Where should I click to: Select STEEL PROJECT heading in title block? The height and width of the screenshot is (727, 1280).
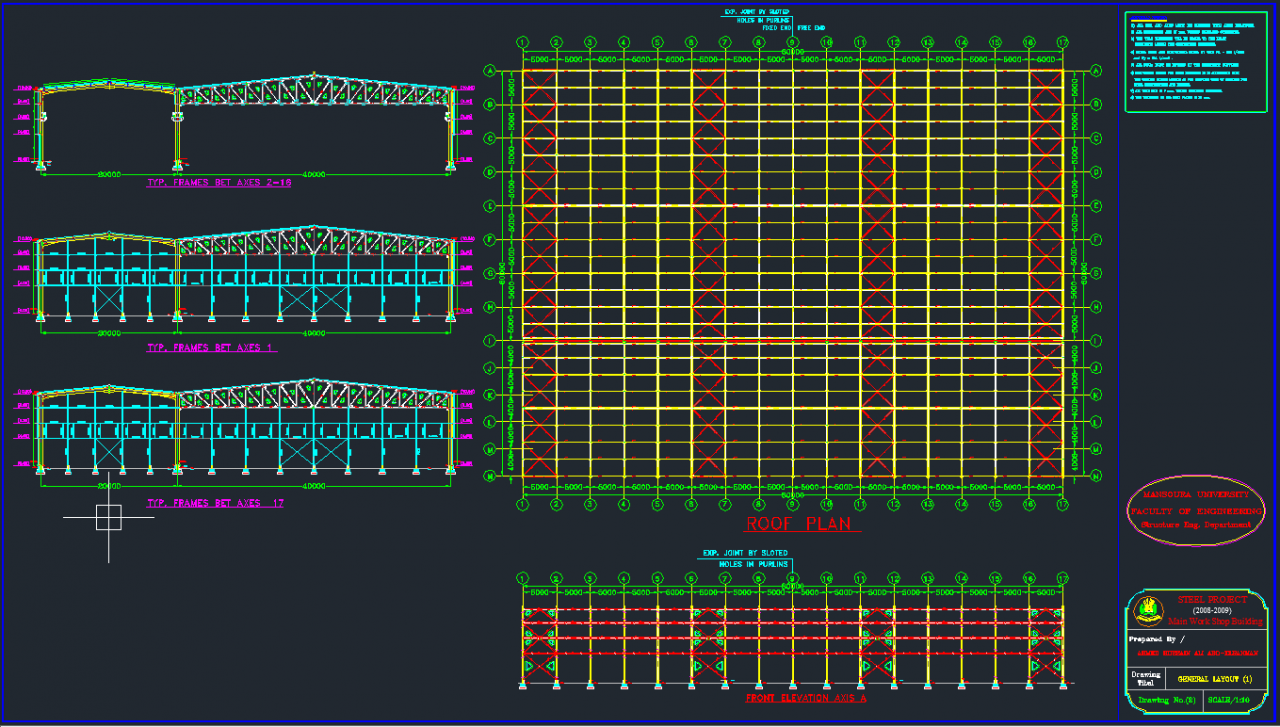(x=1212, y=600)
